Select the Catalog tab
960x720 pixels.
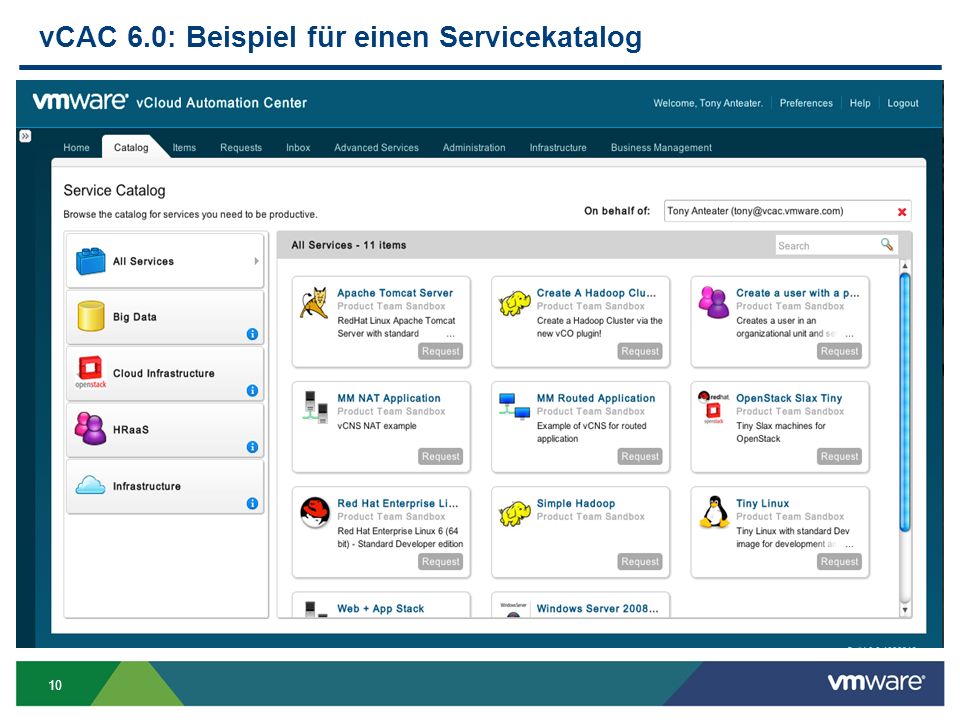[x=131, y=148]
